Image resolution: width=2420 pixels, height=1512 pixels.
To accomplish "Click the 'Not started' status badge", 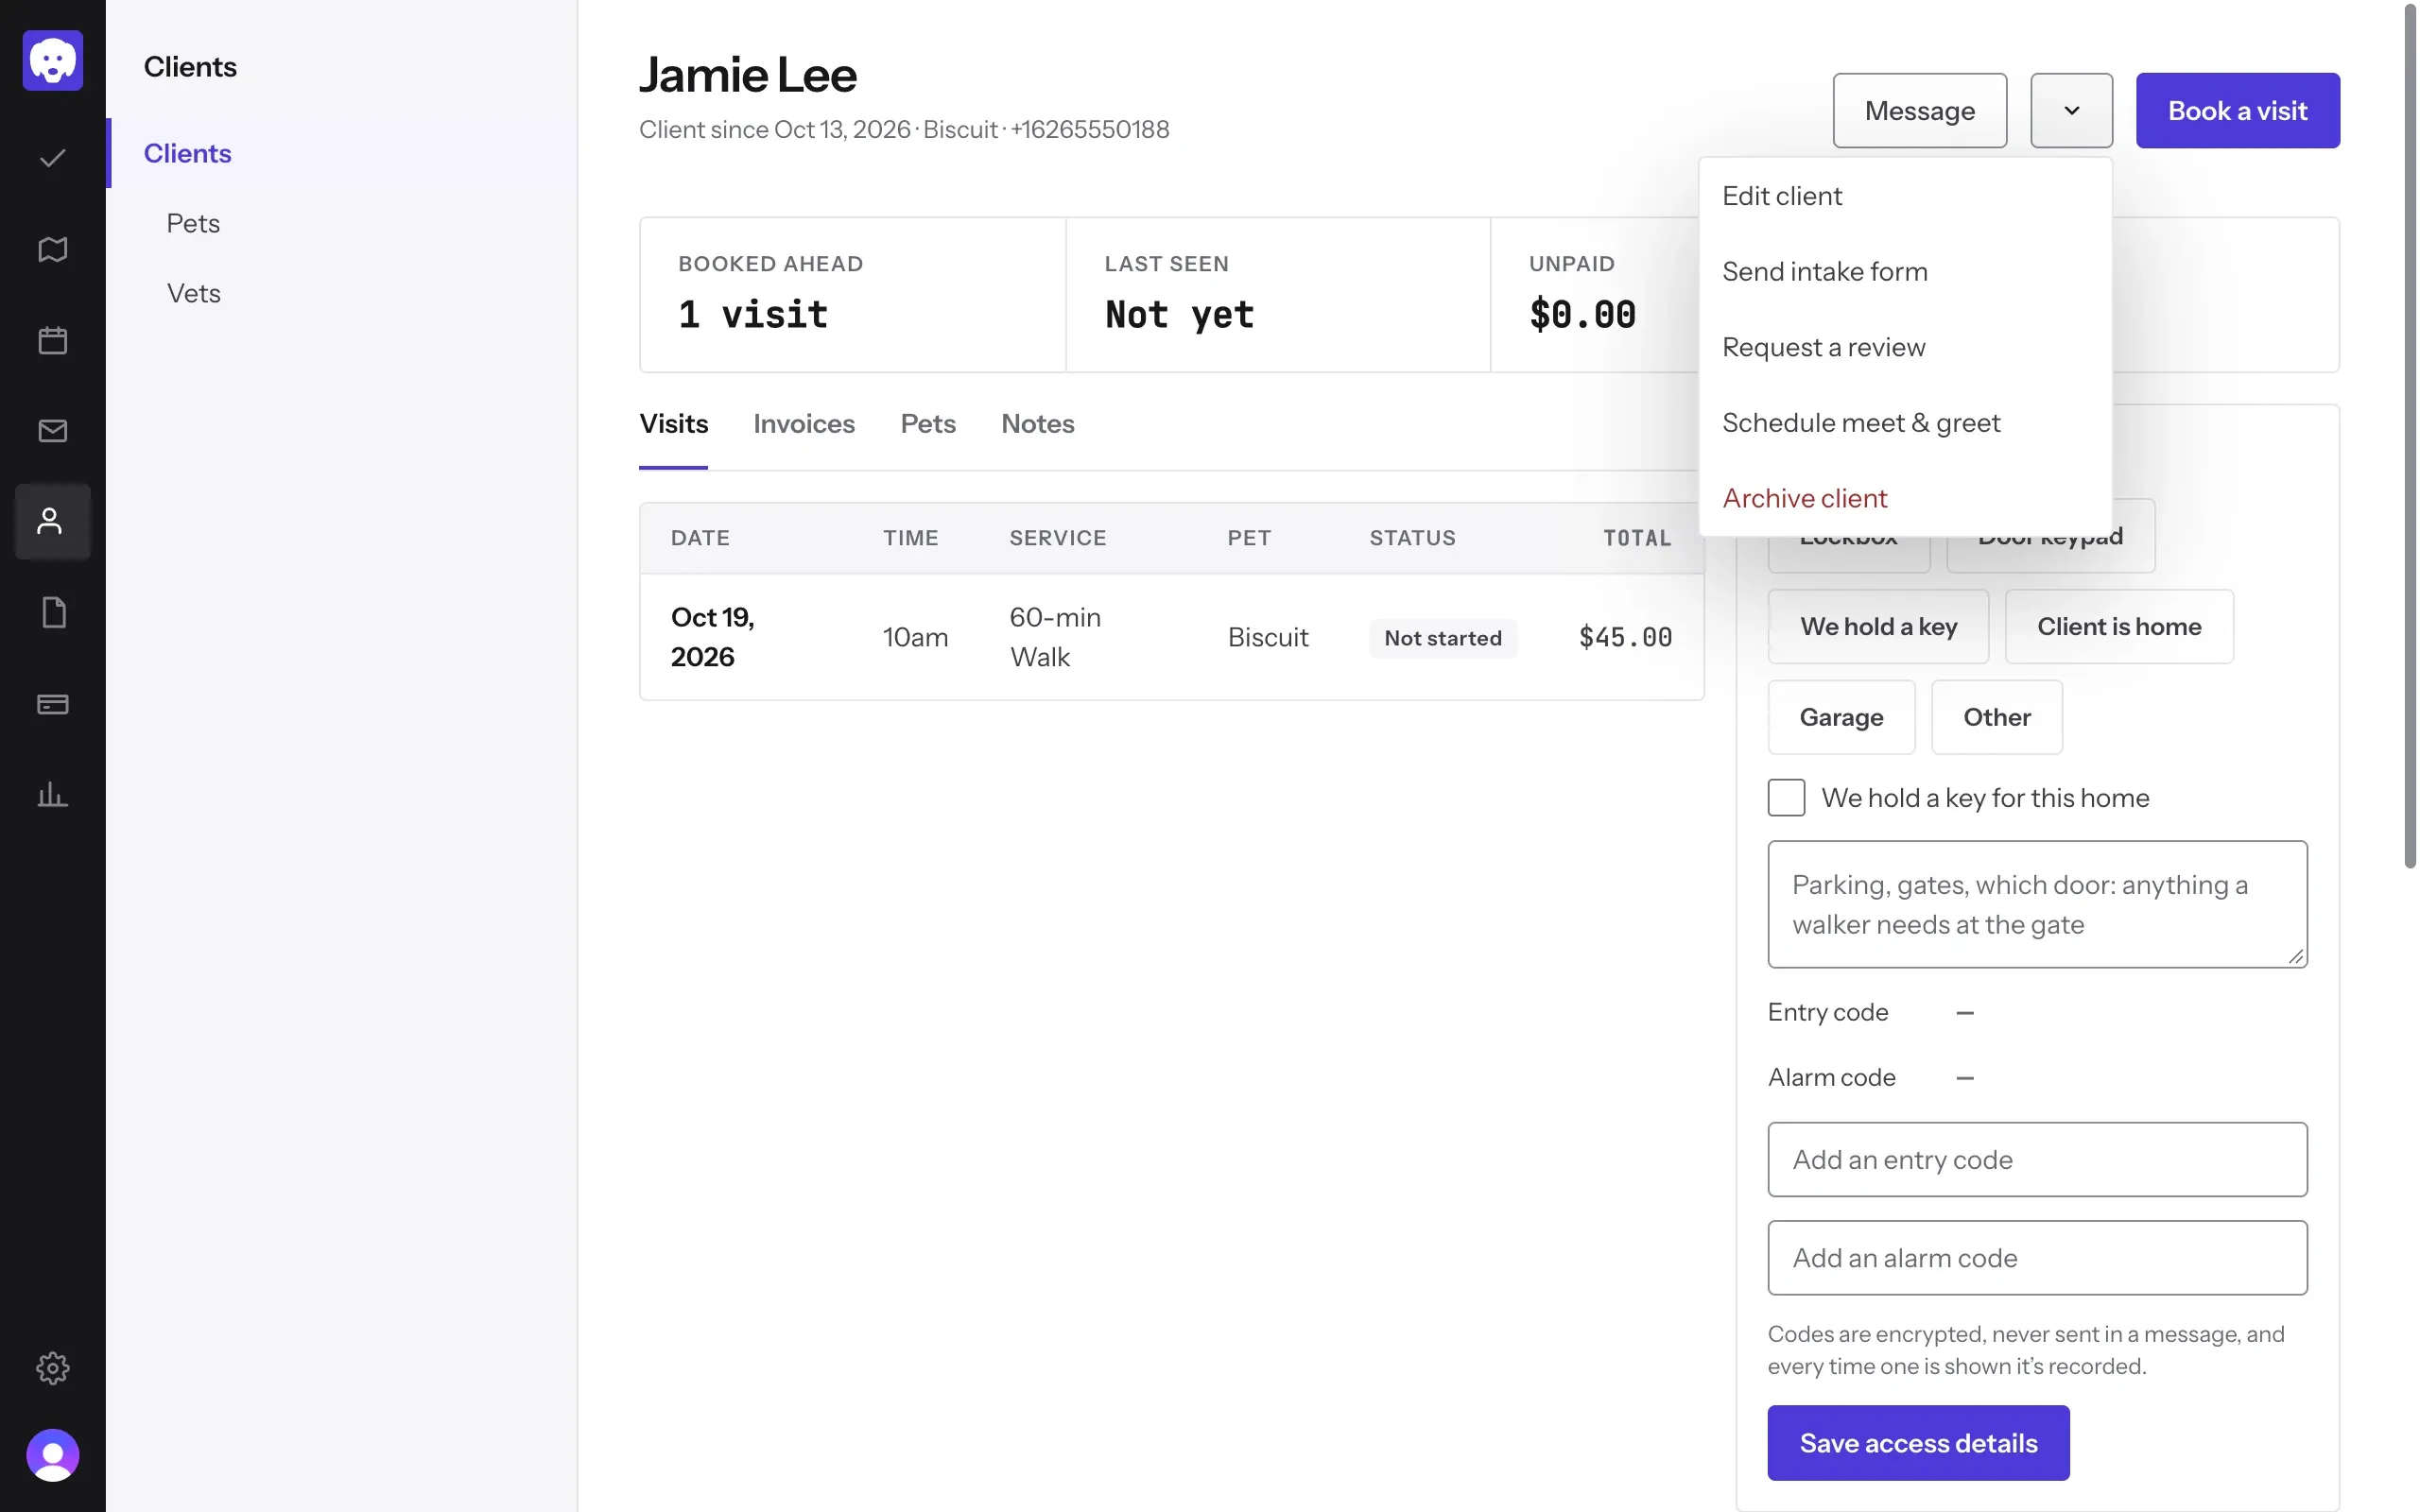I will coord(1442,638).
